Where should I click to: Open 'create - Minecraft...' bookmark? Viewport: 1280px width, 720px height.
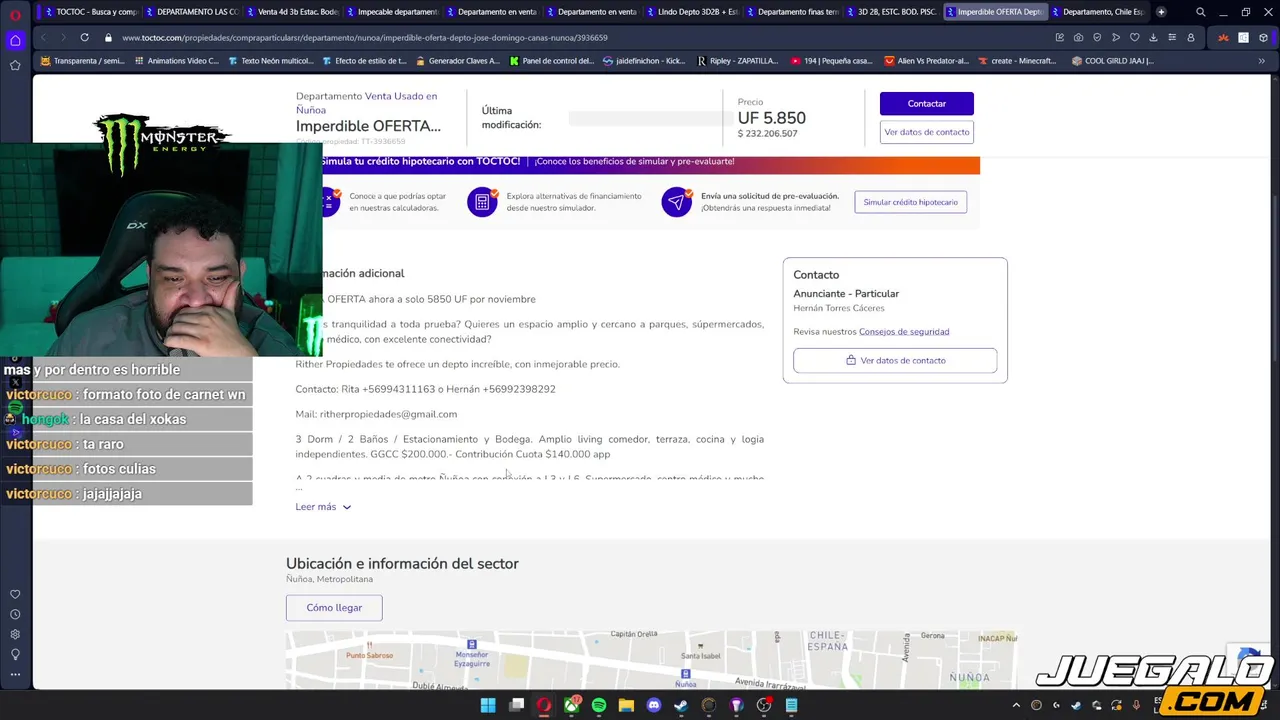pyautogui.click(x=1017, y=61)
